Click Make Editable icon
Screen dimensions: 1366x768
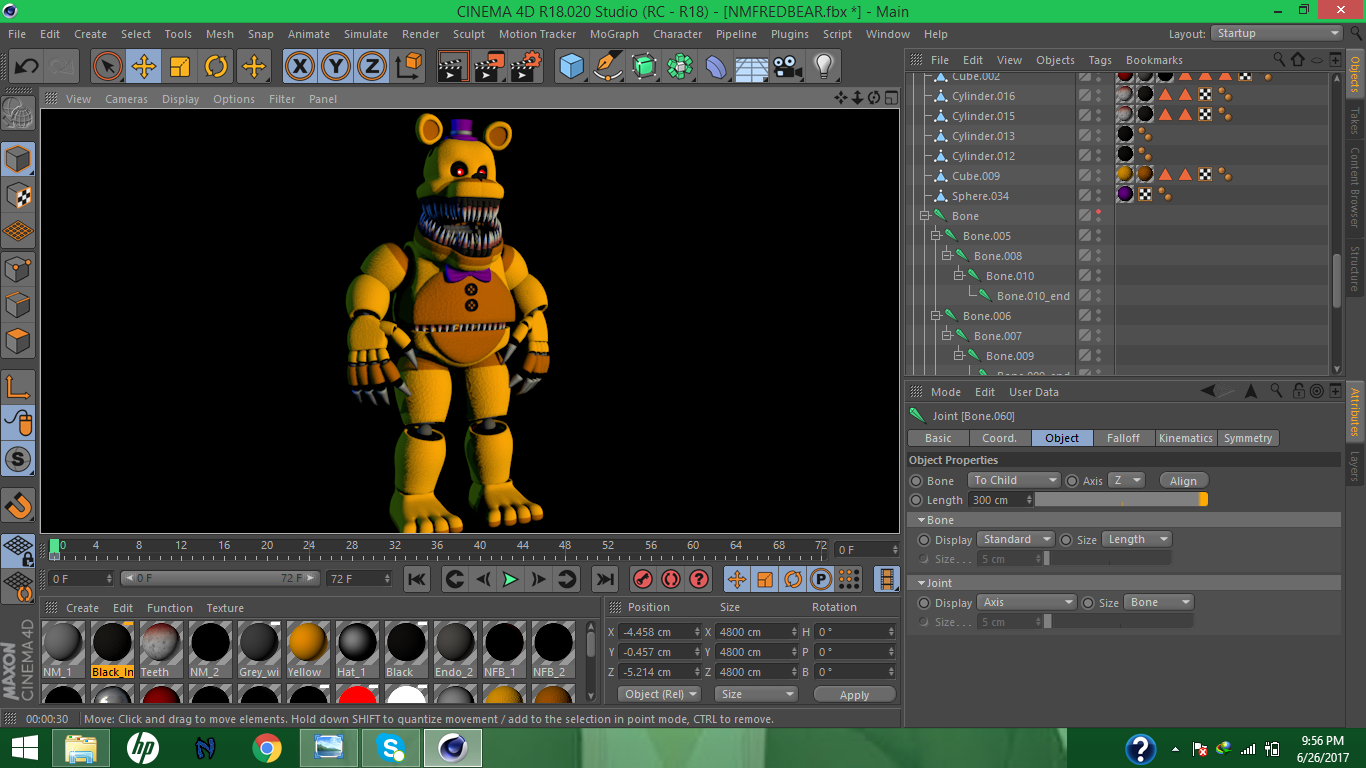click(x=18, y=115)
